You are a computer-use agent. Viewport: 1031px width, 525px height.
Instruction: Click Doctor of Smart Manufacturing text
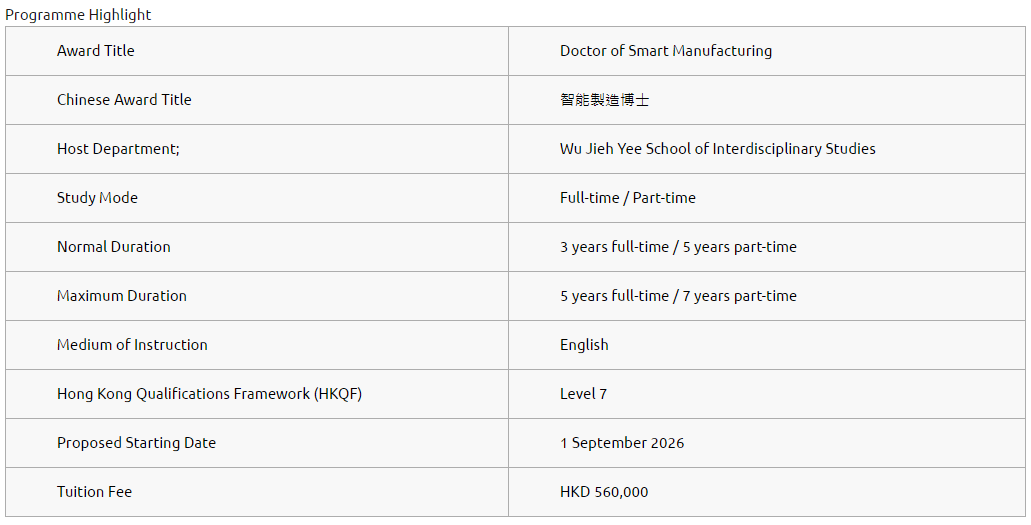[665, 51]
